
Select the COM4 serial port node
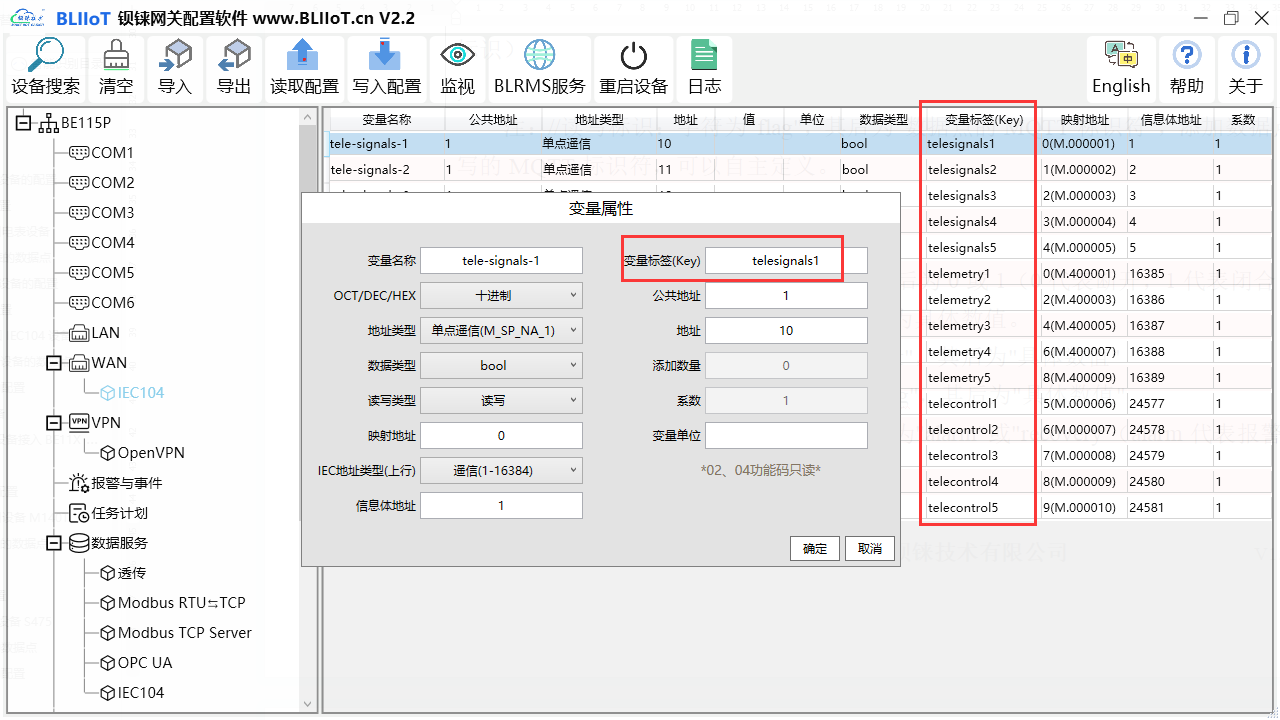pos(101,243)
